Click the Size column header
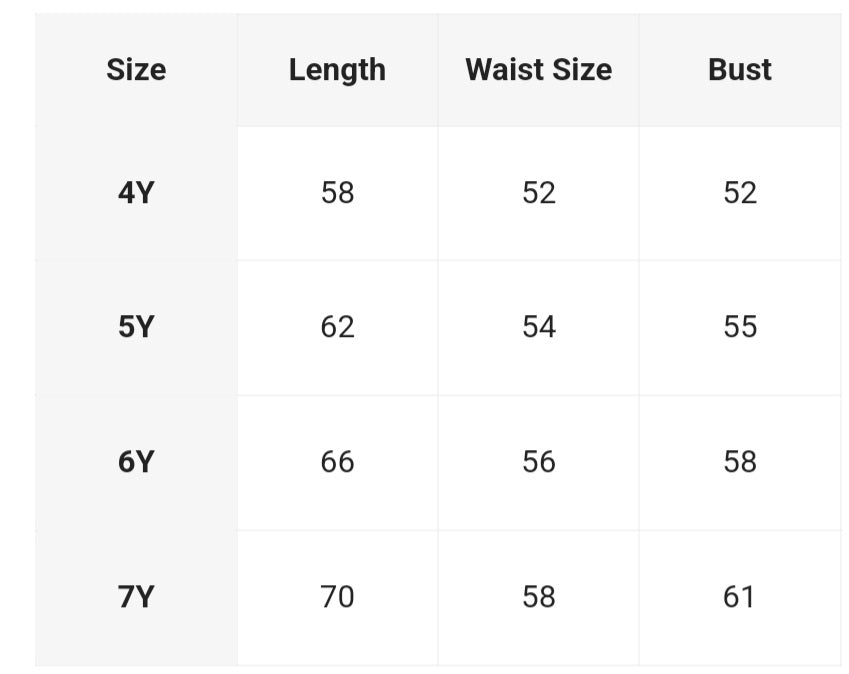The image size is (849, 674). tap(136, 70)
